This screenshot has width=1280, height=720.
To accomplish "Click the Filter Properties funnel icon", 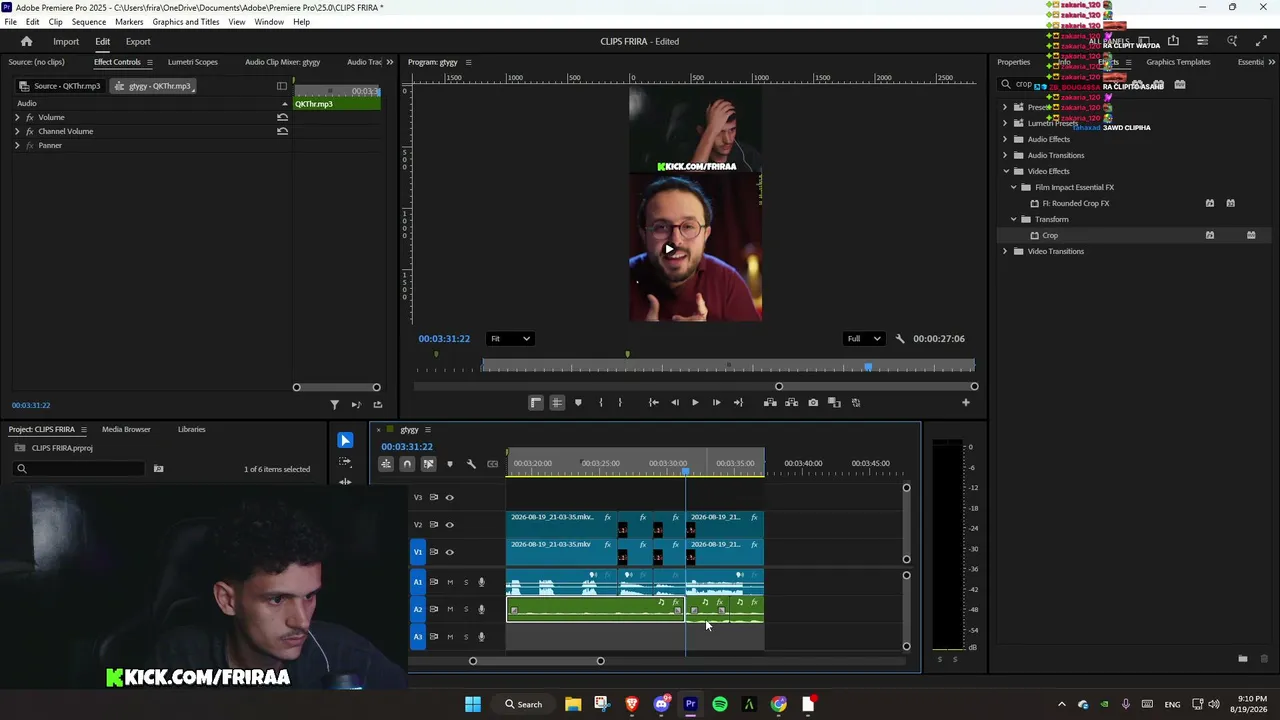I will click(x=334, y=405).
